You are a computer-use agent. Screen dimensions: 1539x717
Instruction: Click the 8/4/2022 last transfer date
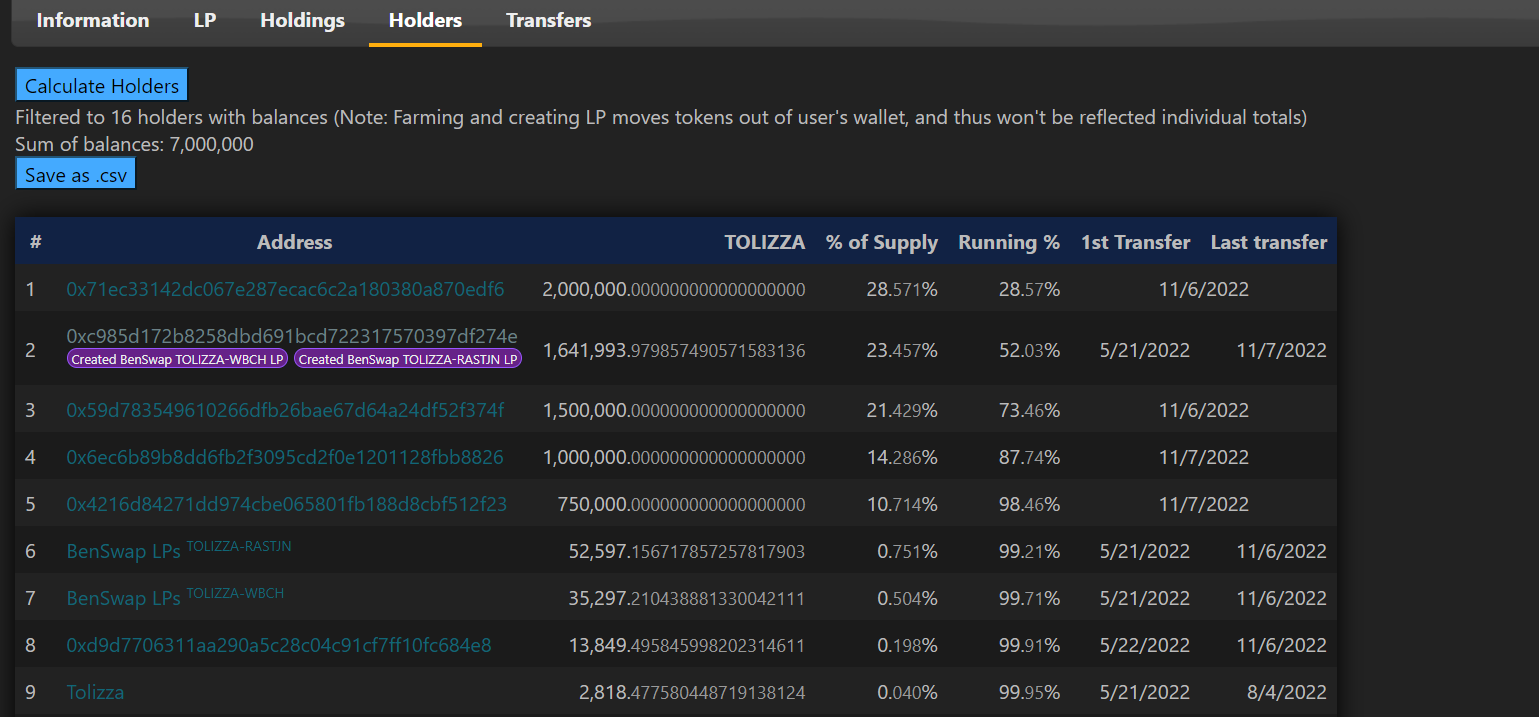[x=1285, y=692]
